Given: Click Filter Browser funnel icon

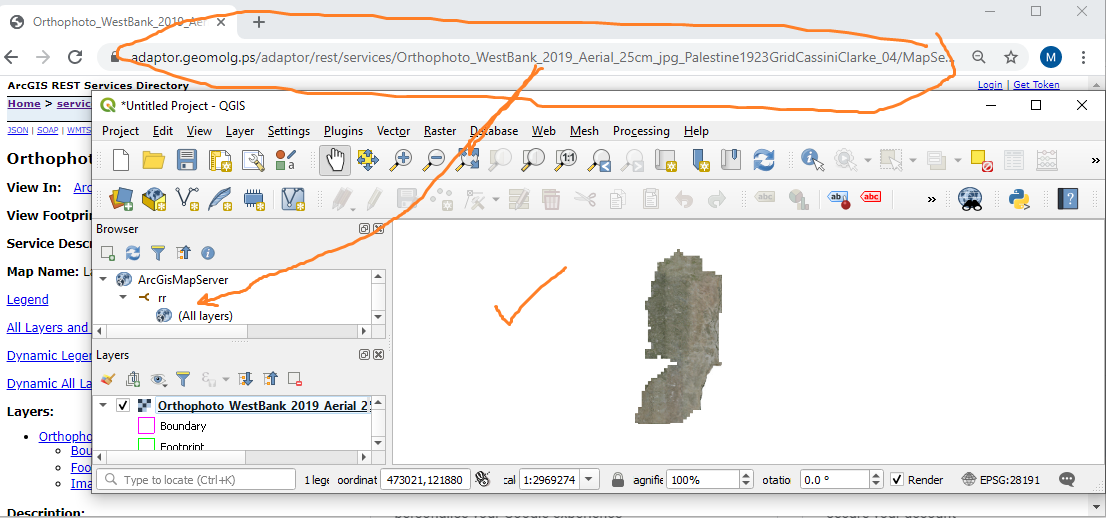Looking at the screenshot, I should click(158, 253).
